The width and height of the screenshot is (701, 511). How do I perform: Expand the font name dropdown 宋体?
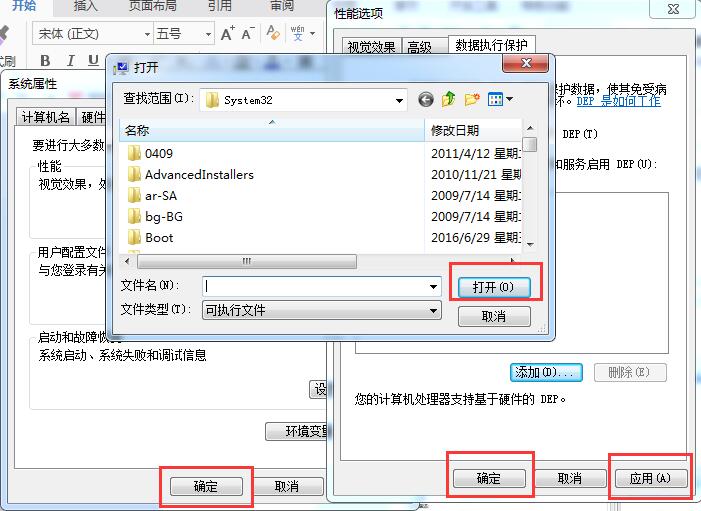147,34
